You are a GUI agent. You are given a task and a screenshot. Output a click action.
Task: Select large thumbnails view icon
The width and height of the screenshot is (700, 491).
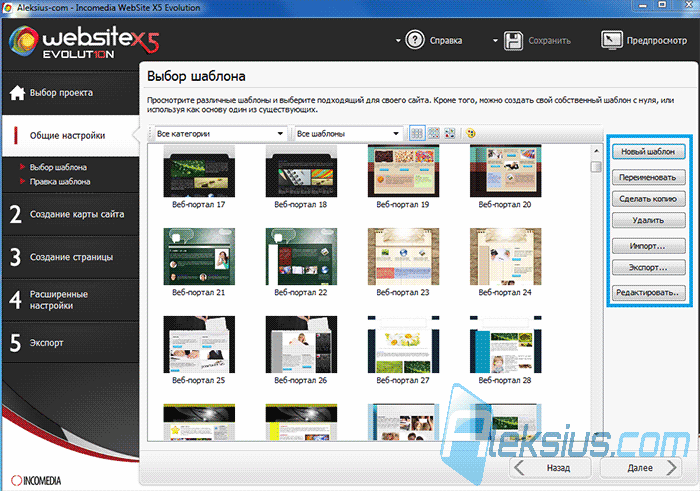(x=450, y=133)
